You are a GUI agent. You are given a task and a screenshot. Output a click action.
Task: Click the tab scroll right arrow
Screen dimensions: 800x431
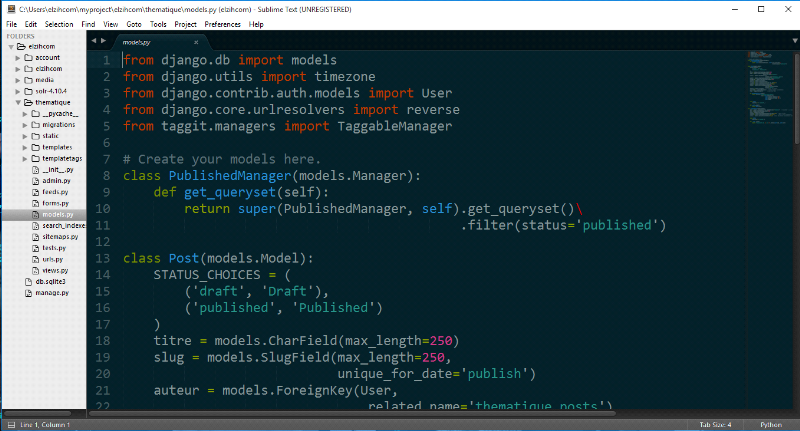tap(105, 42)
